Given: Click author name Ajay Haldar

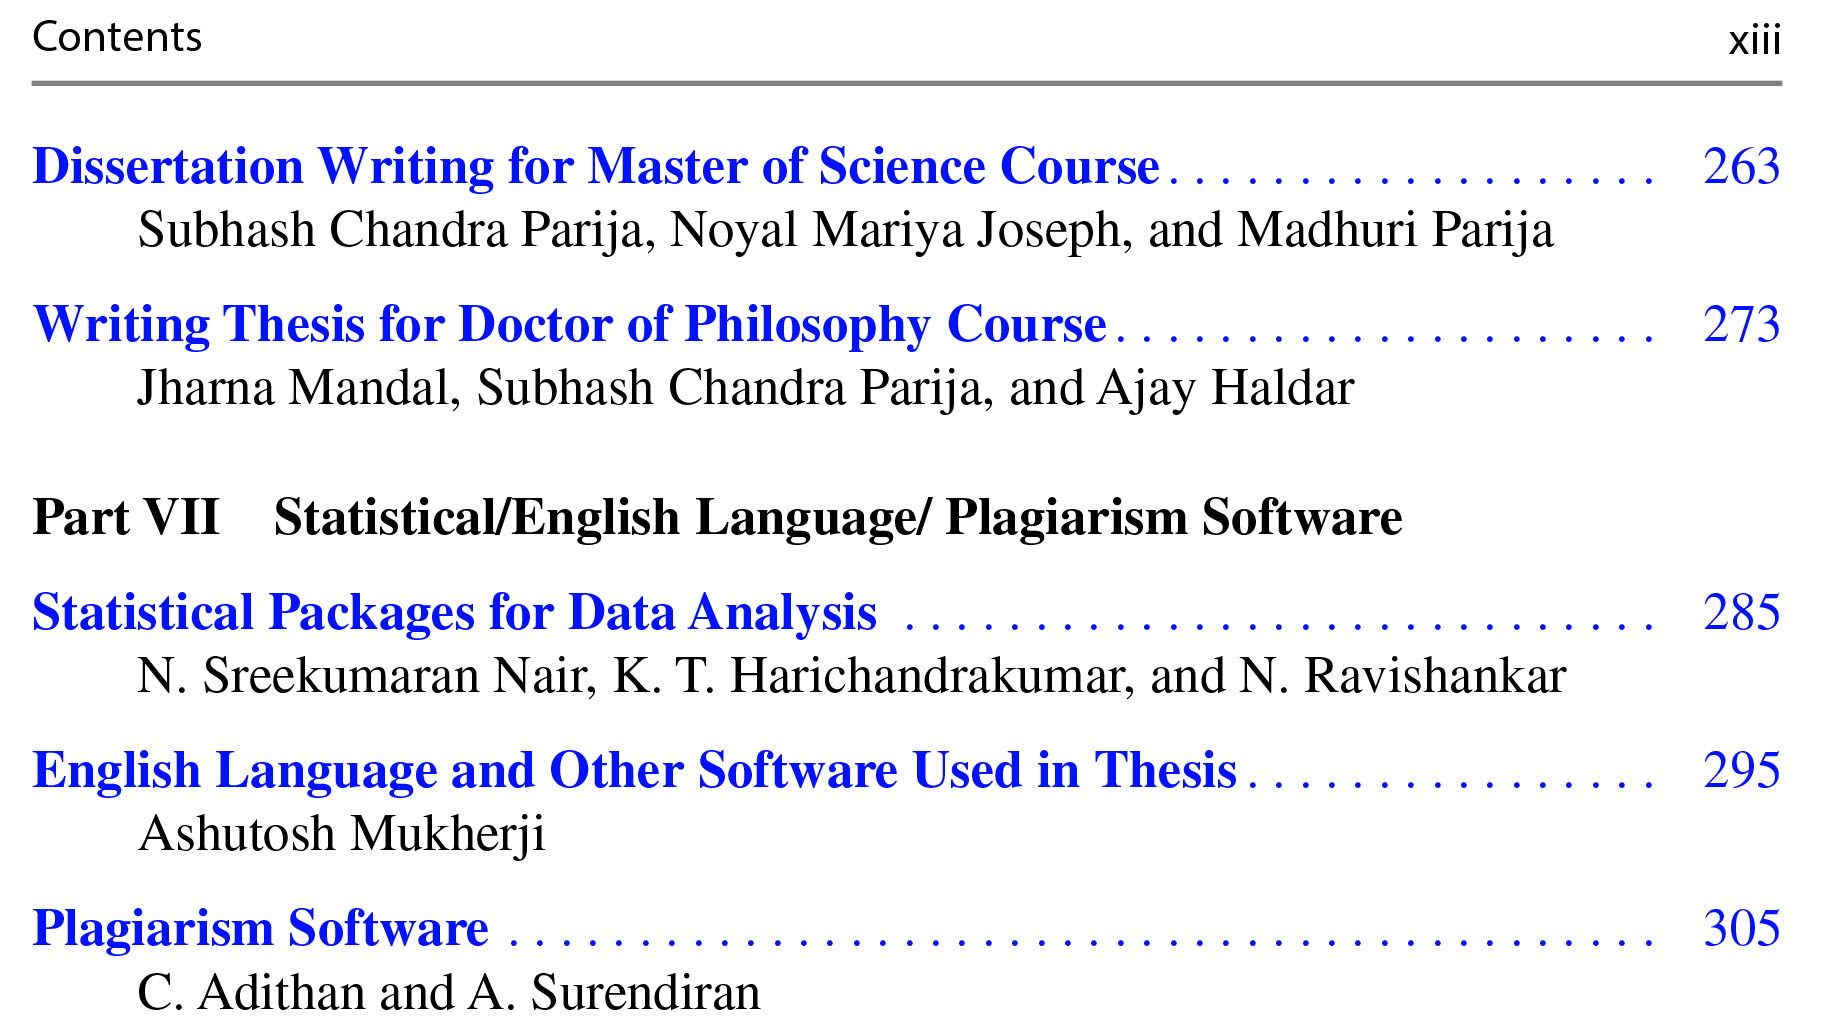Looking at the screenshot, I should [x=1225, y=389].
